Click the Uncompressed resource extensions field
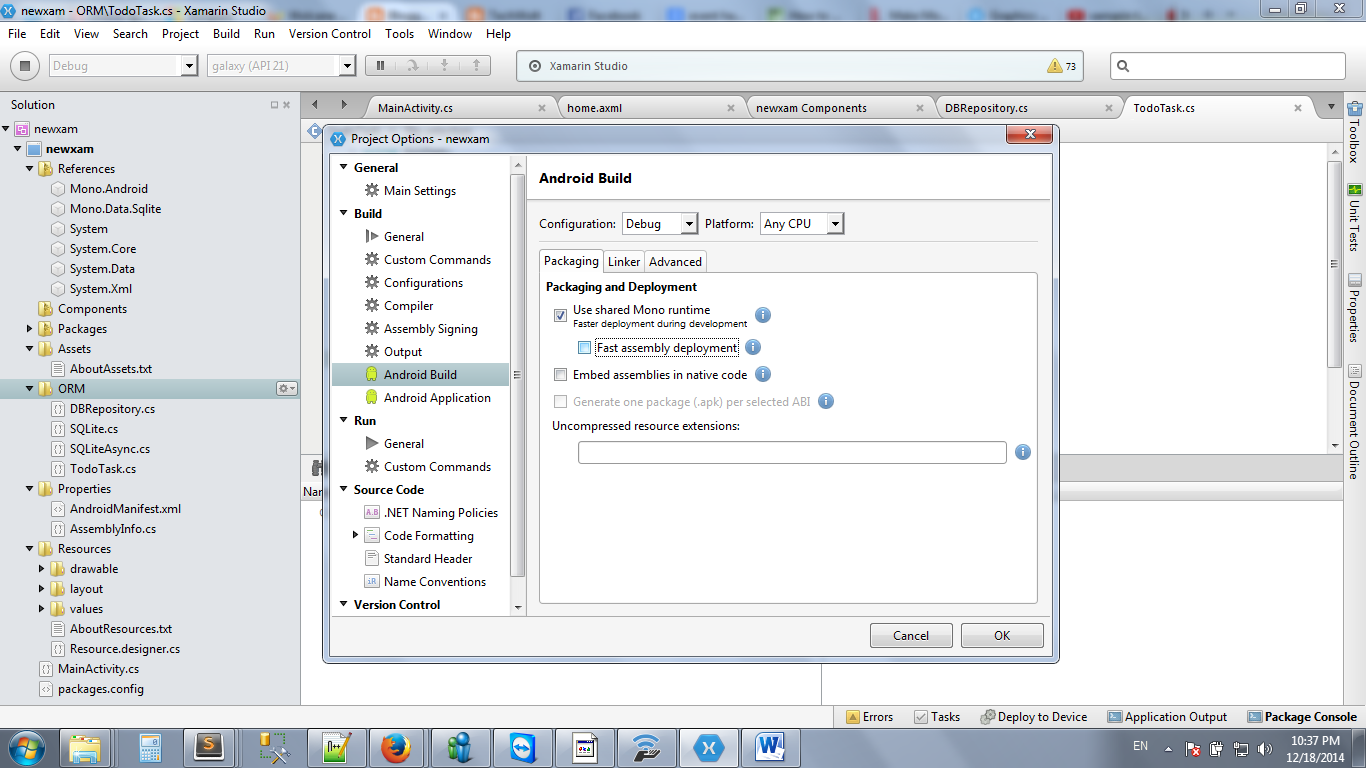This screenshot has height=768, width=1366. pos(791,452)
